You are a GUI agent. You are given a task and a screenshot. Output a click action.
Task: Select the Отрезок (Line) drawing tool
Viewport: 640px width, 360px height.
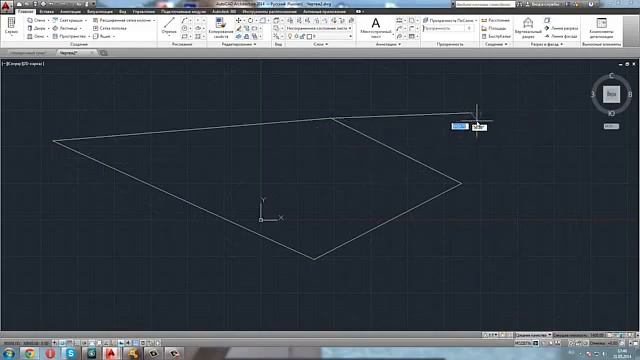169,26
